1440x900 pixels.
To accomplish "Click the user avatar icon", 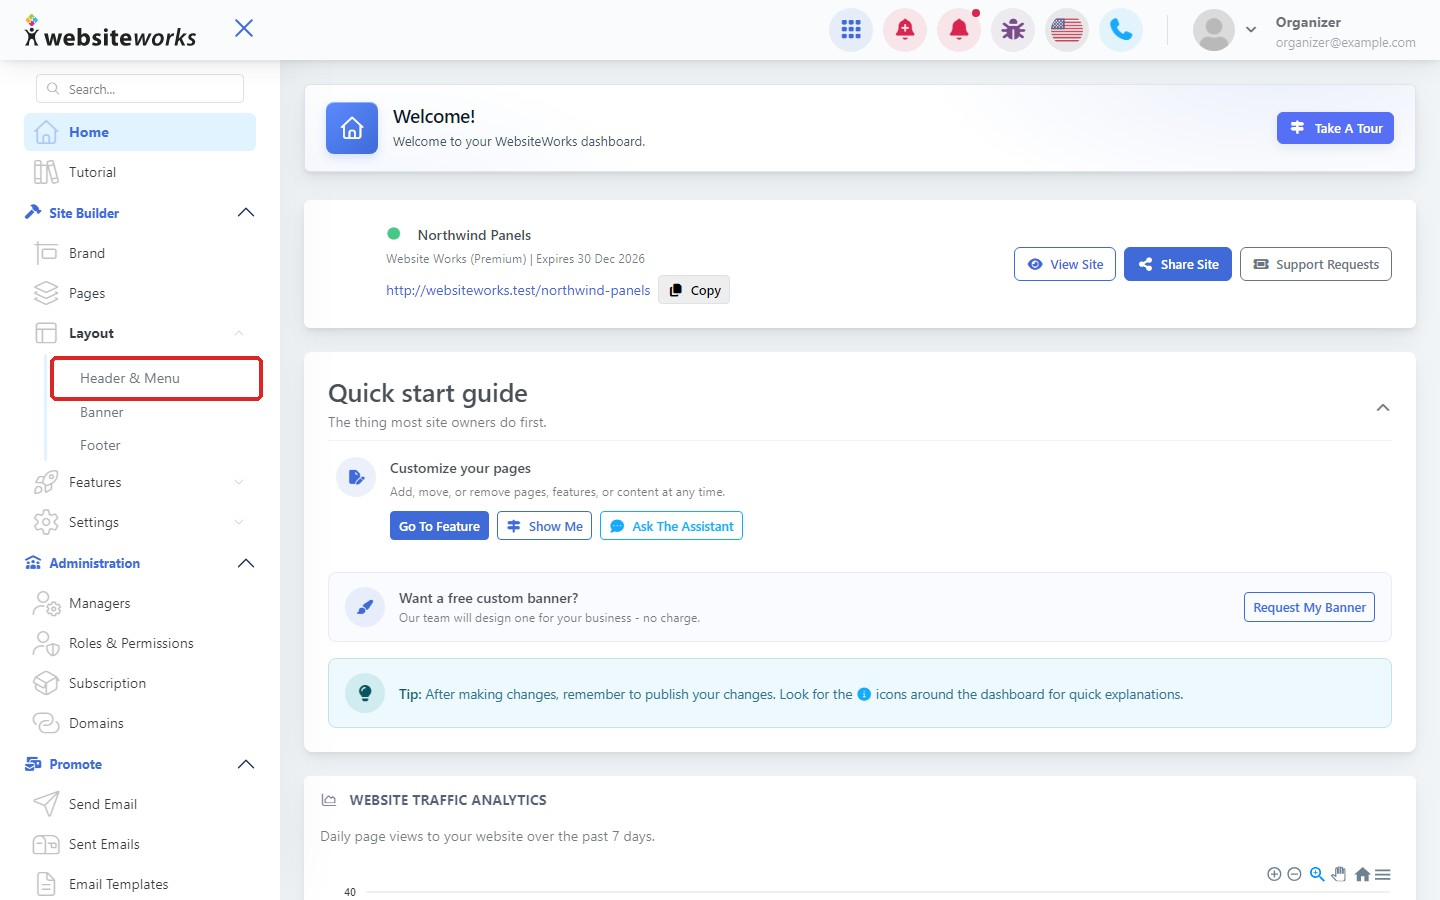I will click(x=1214, y=30).
